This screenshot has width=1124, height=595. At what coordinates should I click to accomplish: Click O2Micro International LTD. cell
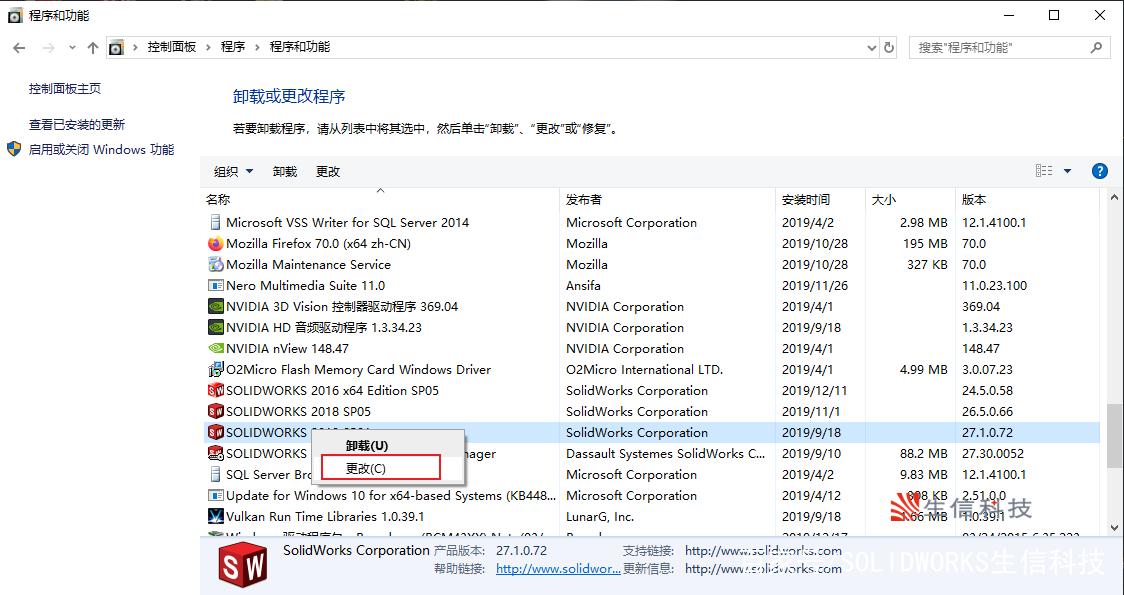(x=644, y=370)
